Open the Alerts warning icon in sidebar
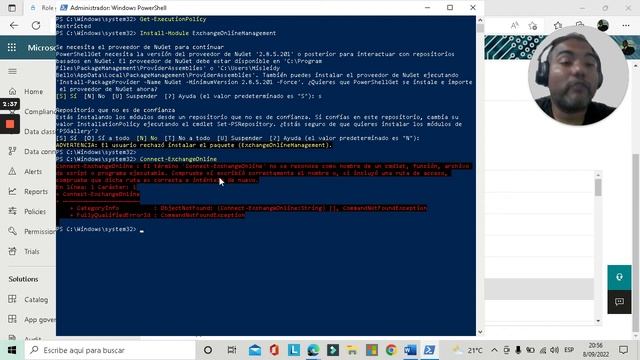Image resolution: width=640 pixels, height=360 pixels. click(13, 171)
